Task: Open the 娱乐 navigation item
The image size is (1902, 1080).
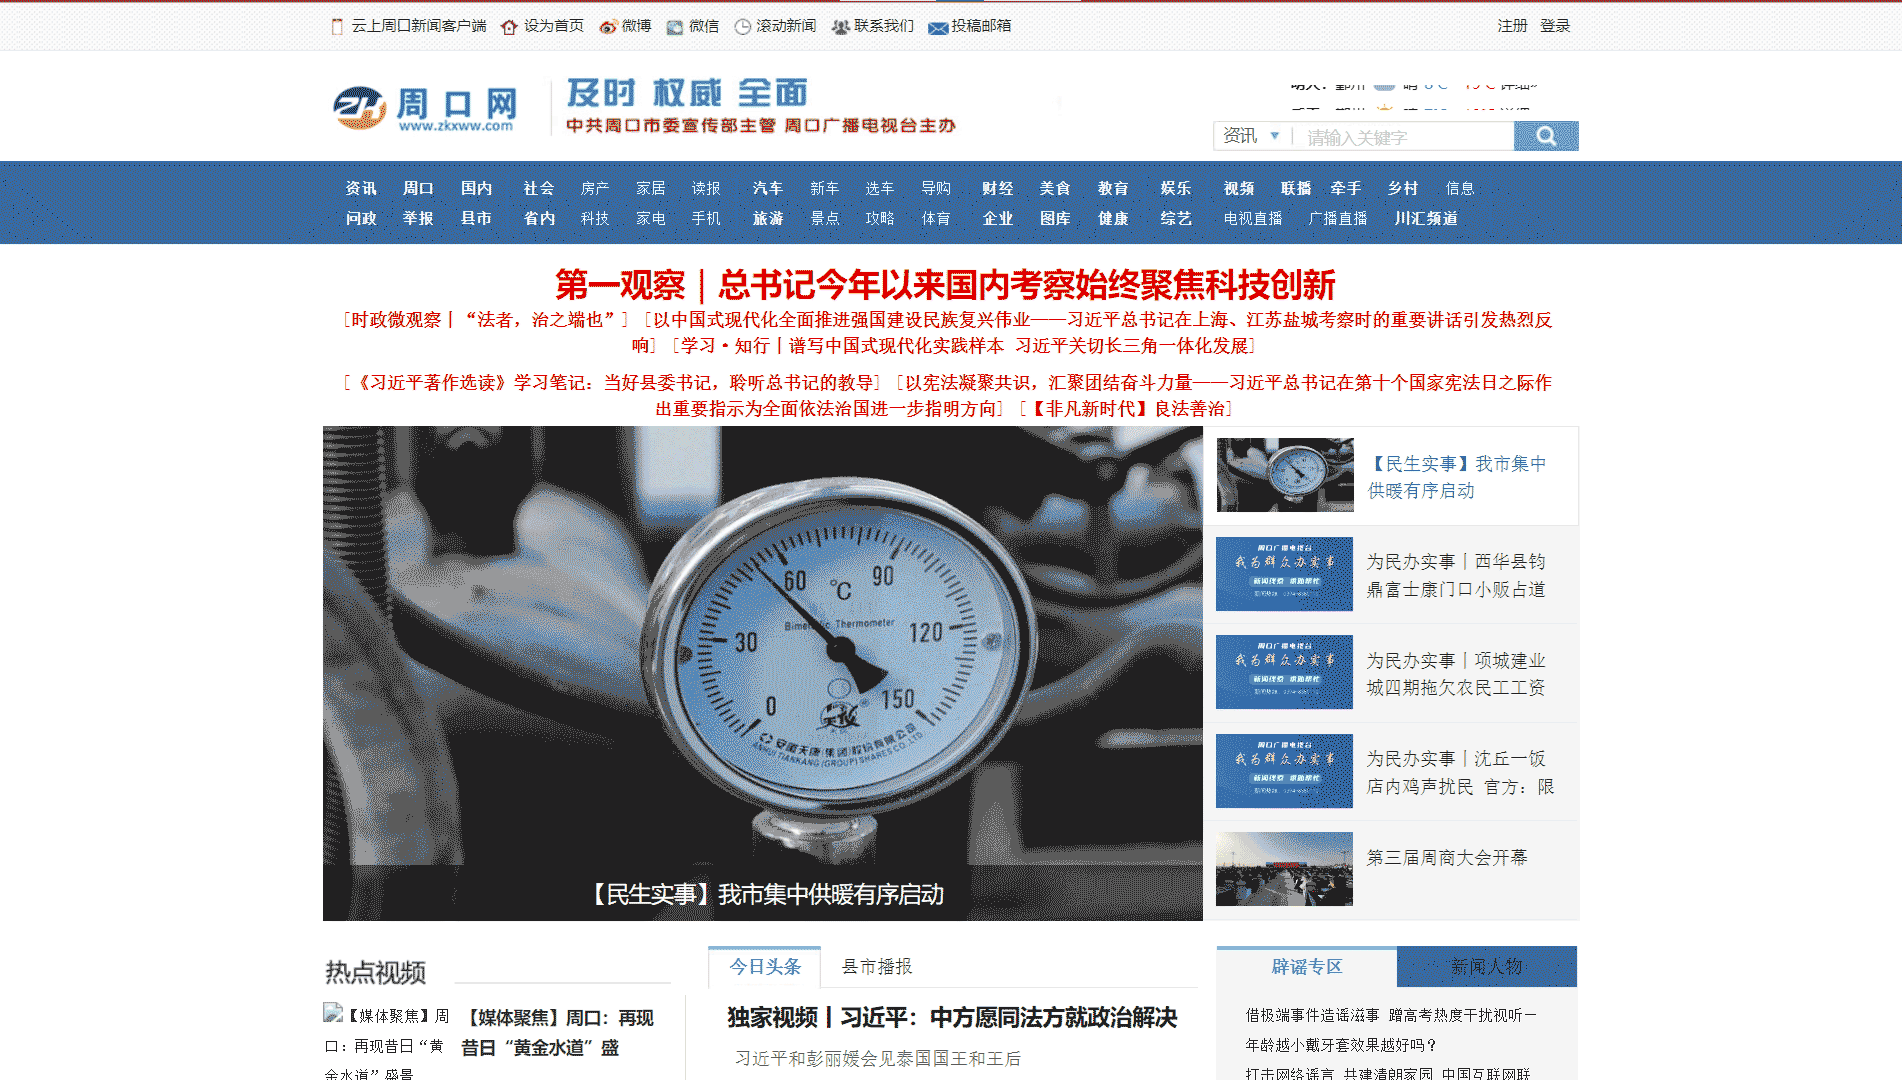Action: point(1176,188)
